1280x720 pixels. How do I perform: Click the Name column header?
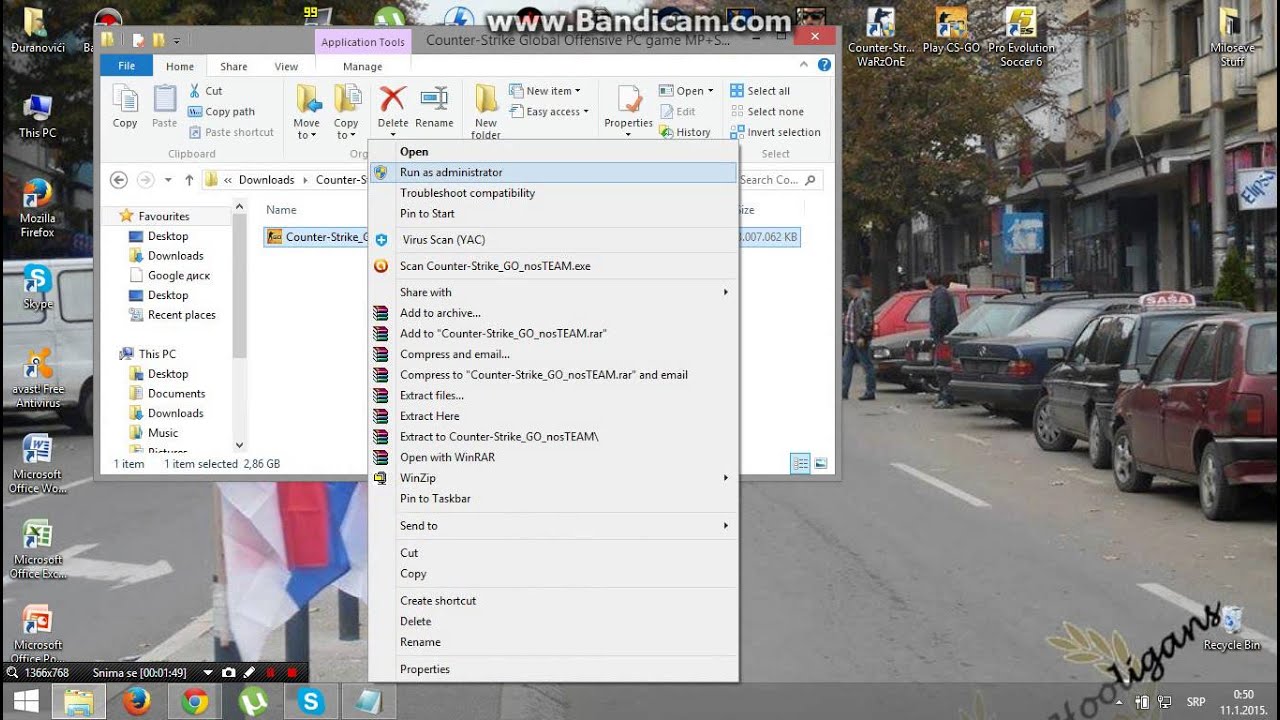(x=281, y=210)
